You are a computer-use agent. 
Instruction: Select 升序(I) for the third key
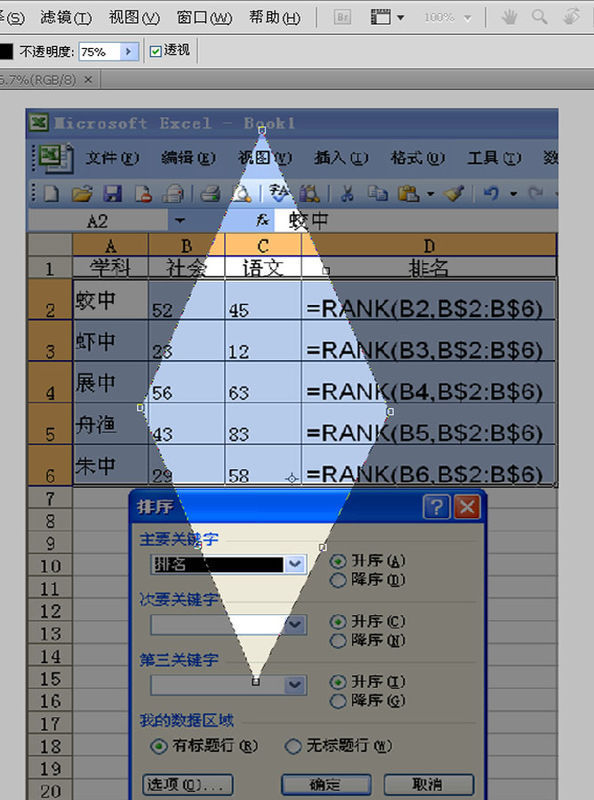[x=338, y=682]
